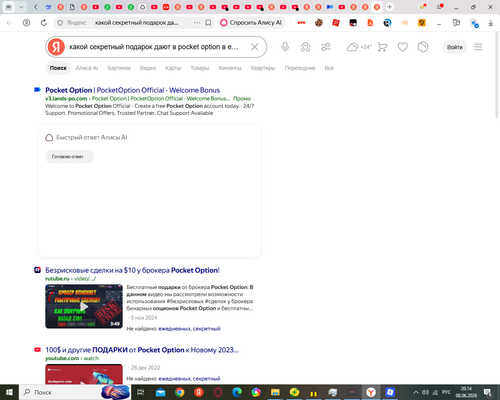Open File Explorer from the taskbar

[275, 392]
